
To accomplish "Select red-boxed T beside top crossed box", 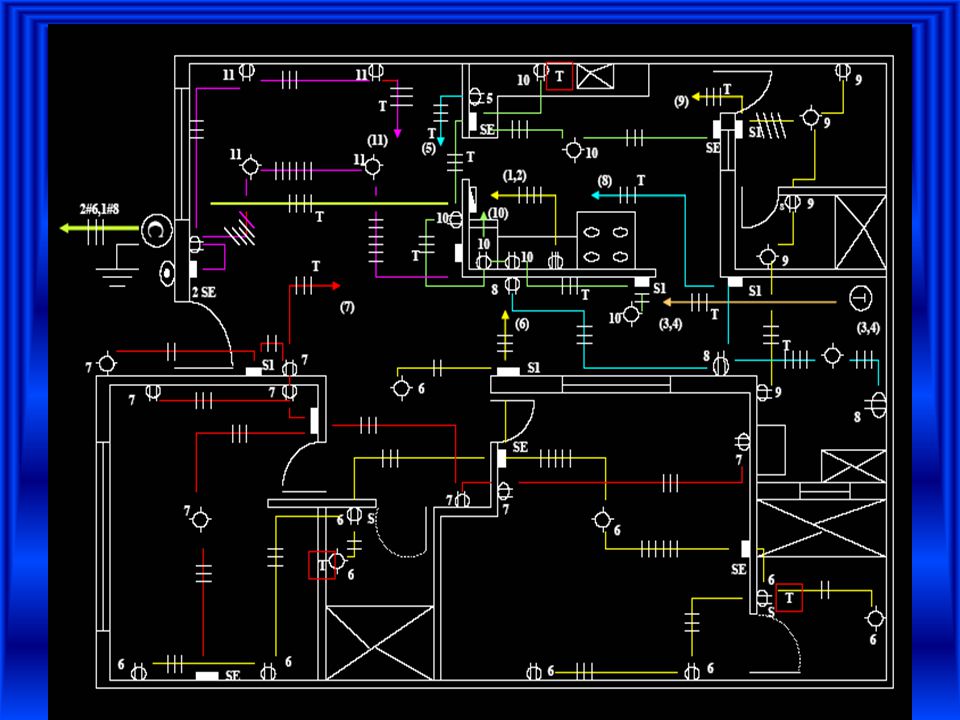I will coord(559,77).
